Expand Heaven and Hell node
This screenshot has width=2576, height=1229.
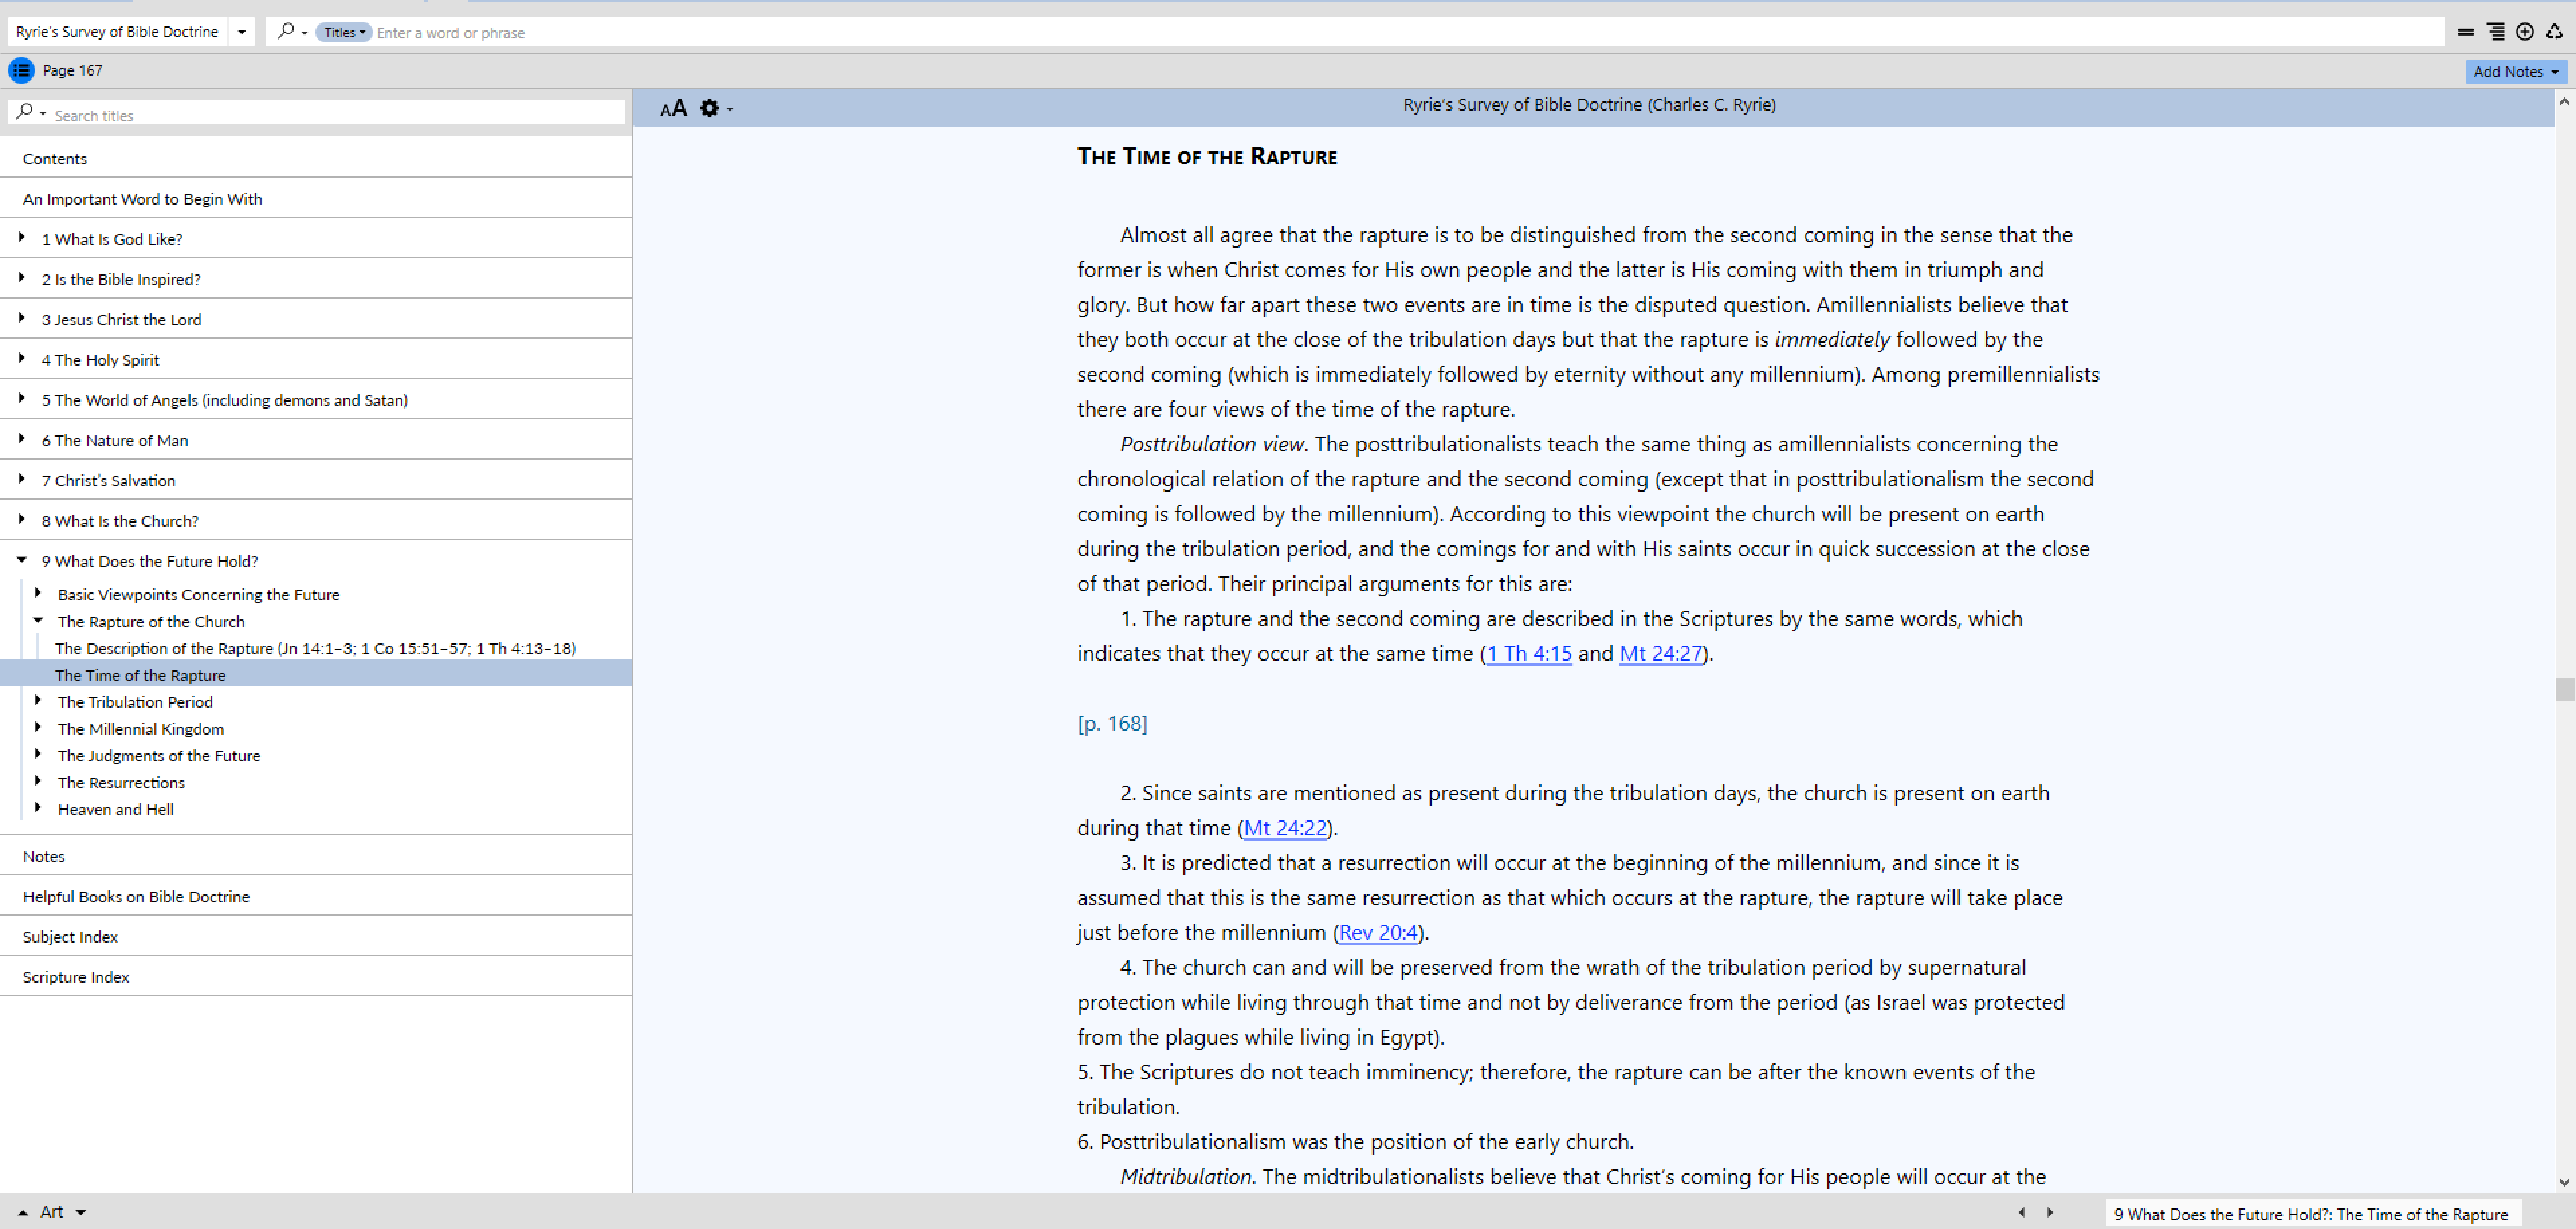click(38, 808)
